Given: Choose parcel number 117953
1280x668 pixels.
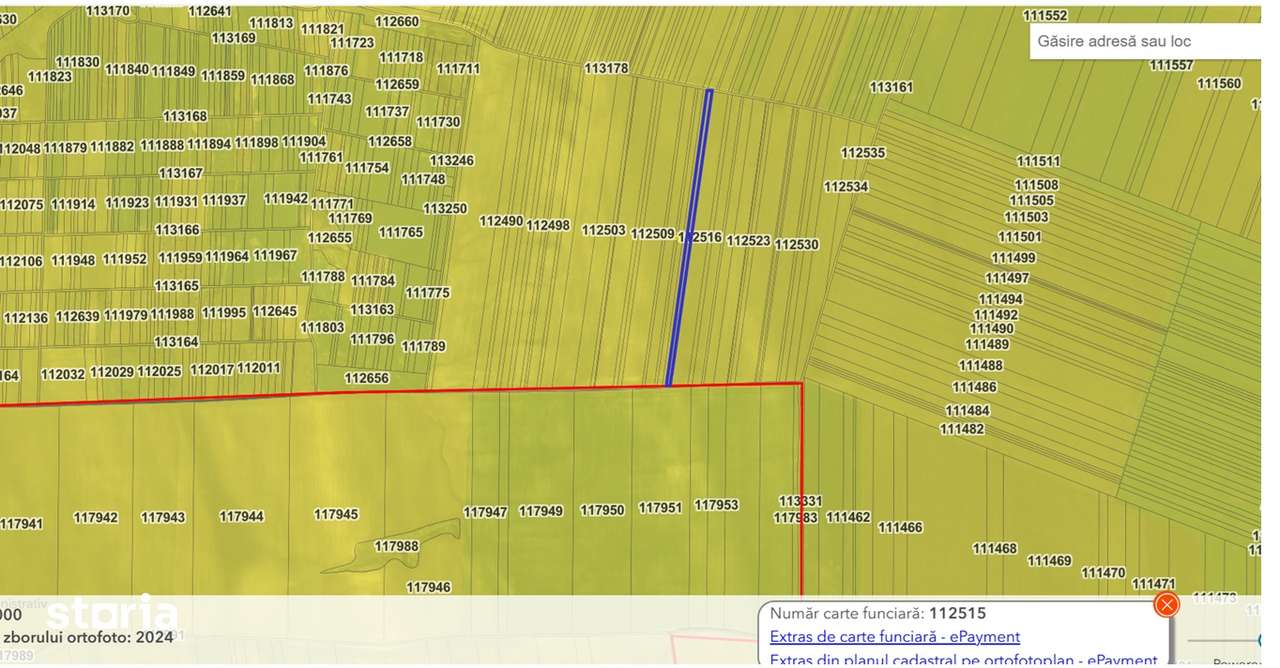Looking at the screenshot, I should pos(716,505).
